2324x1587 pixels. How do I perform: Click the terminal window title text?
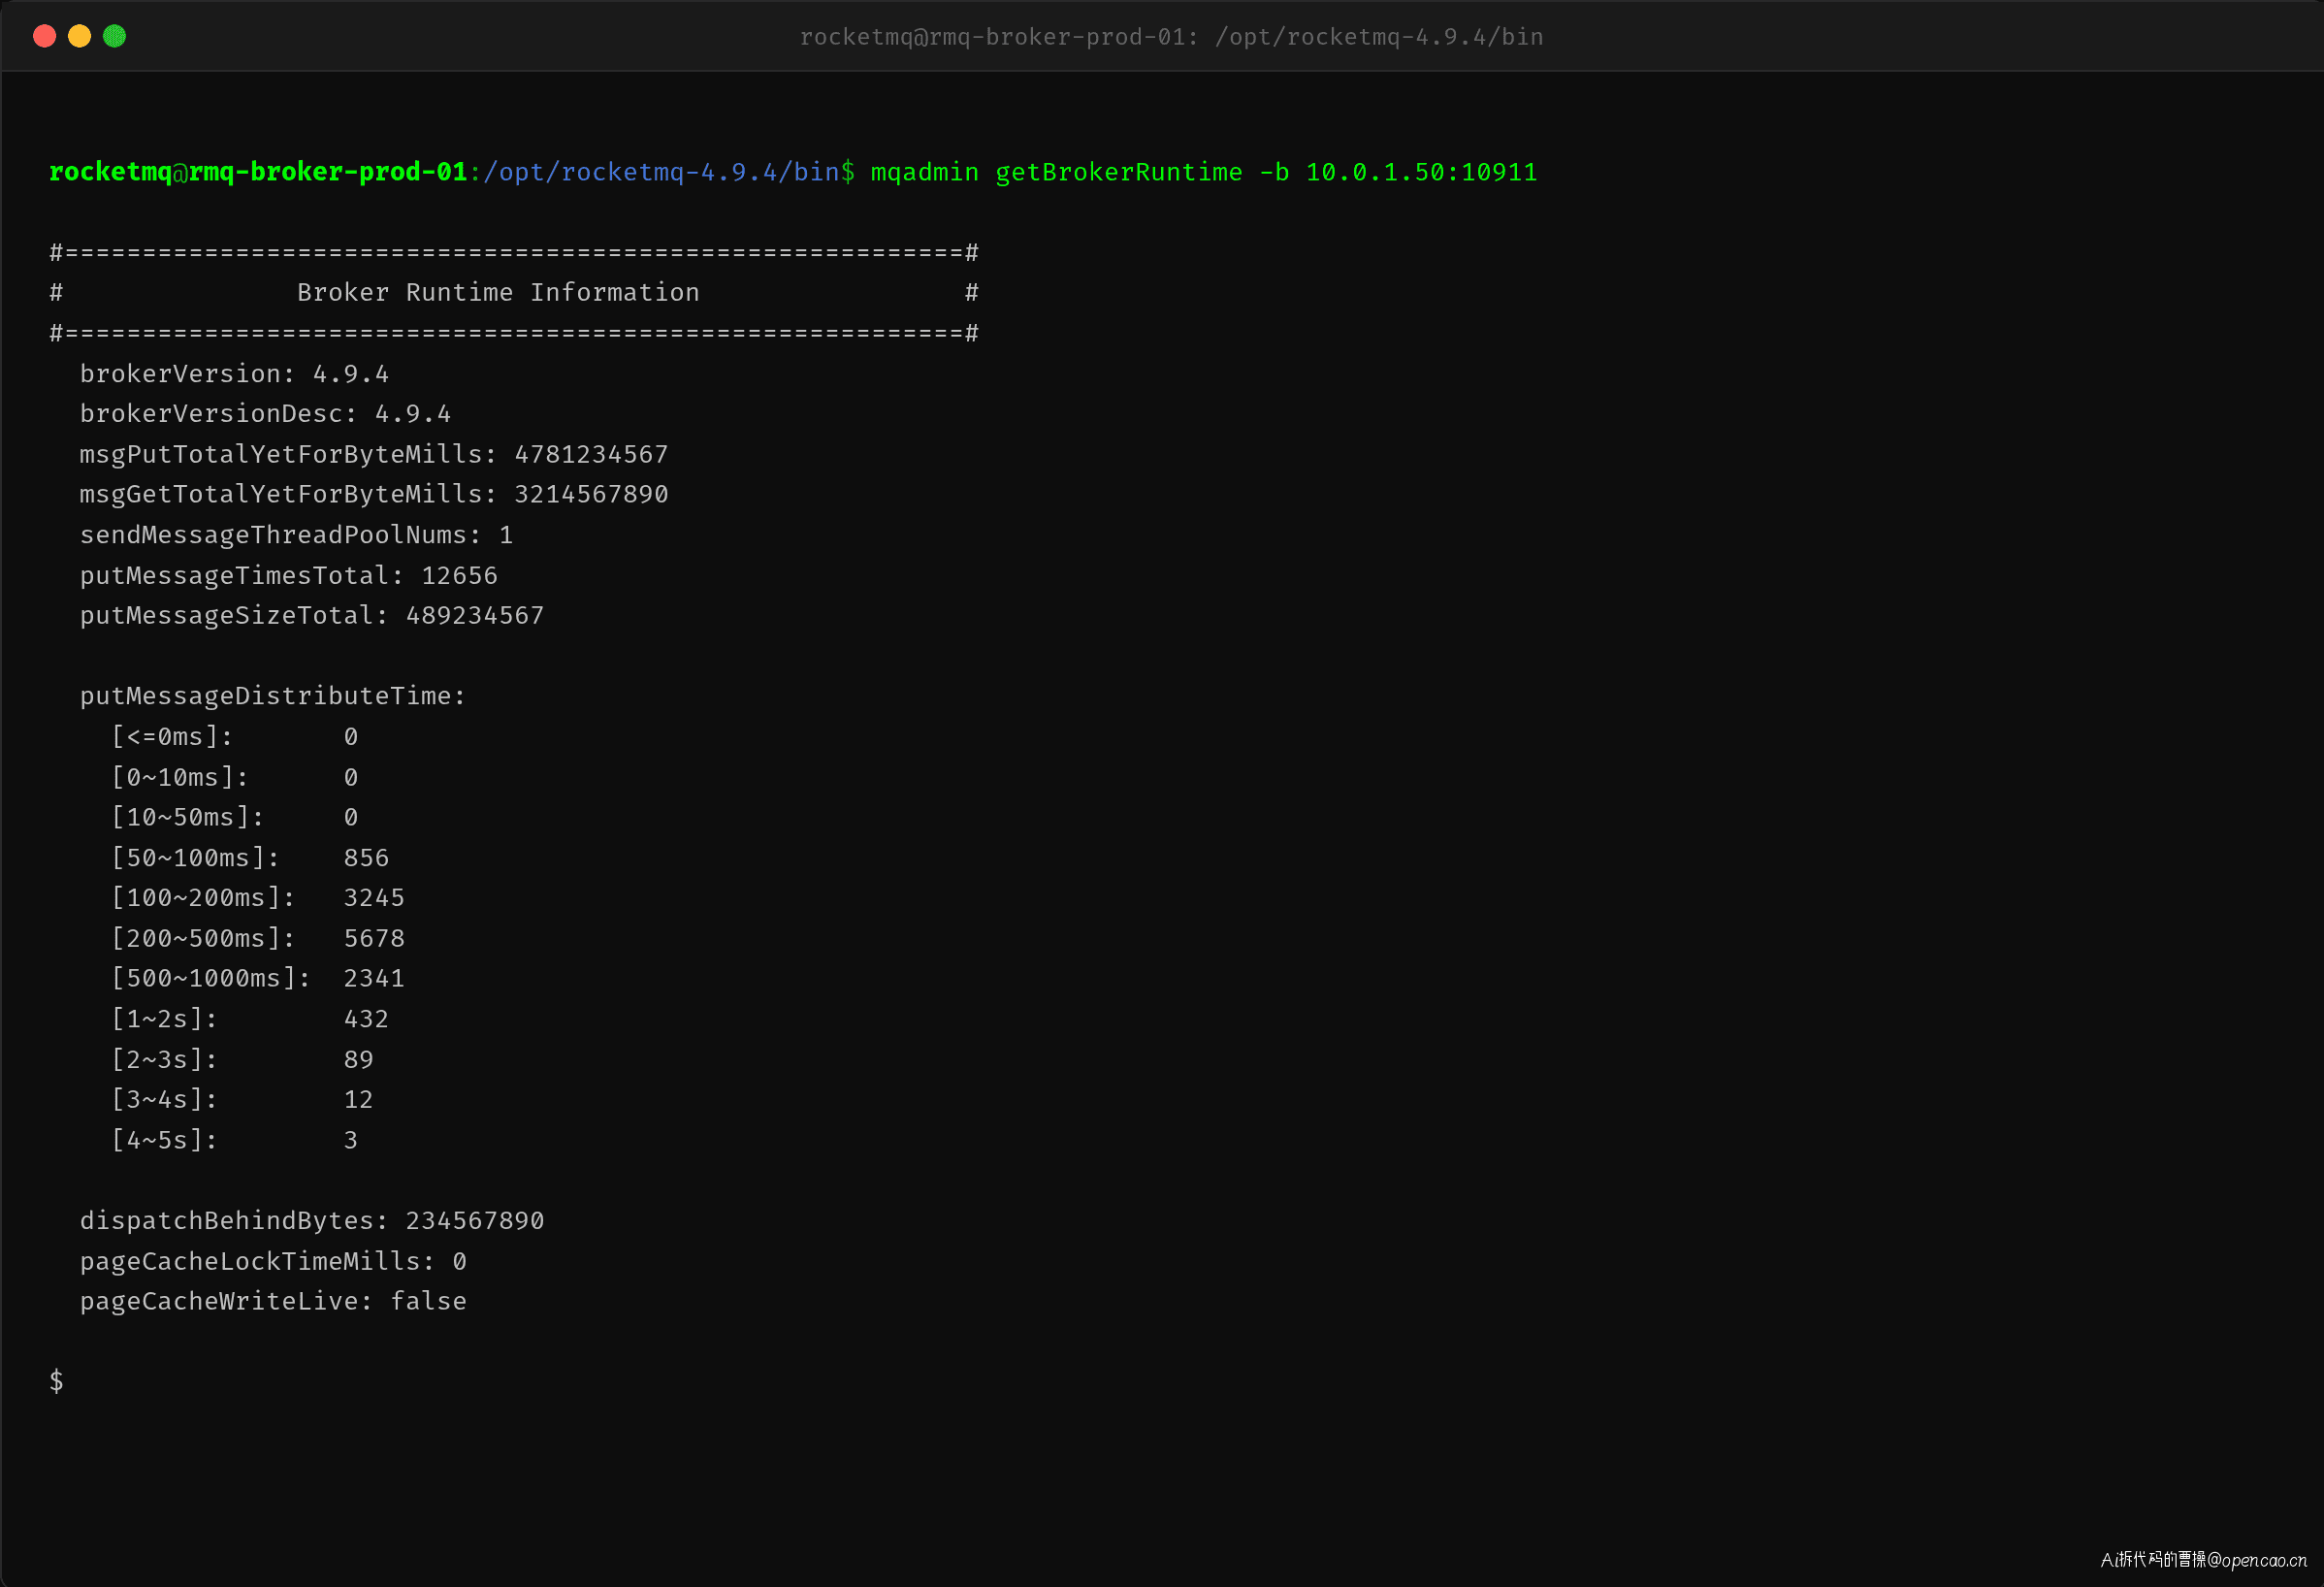click(1171, 37)
